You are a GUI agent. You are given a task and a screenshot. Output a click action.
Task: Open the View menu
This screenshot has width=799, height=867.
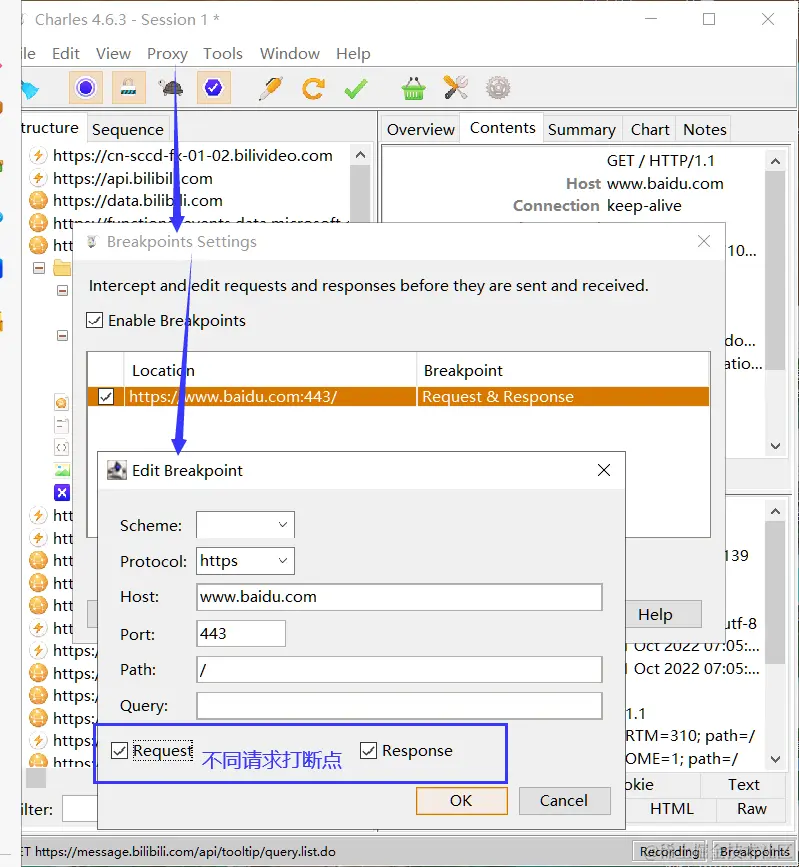click(x=113, y=54)
